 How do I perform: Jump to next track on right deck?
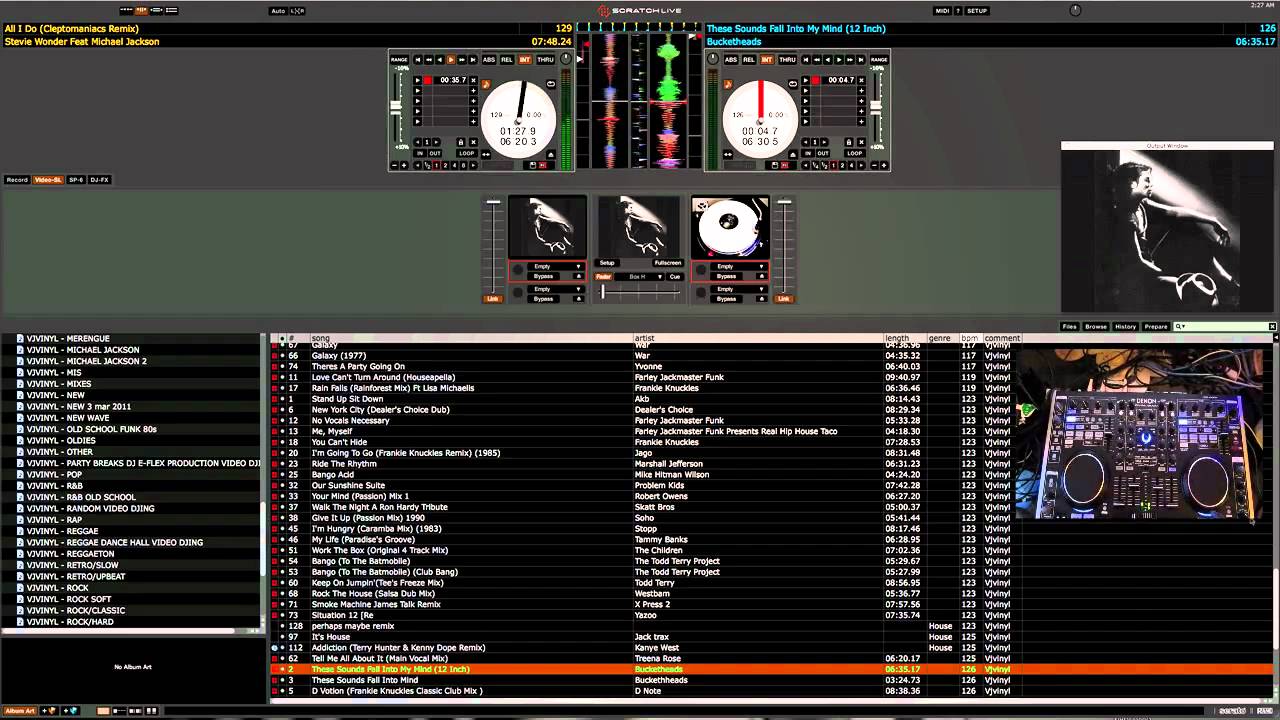pyautogui.click(x=861, y=60)
